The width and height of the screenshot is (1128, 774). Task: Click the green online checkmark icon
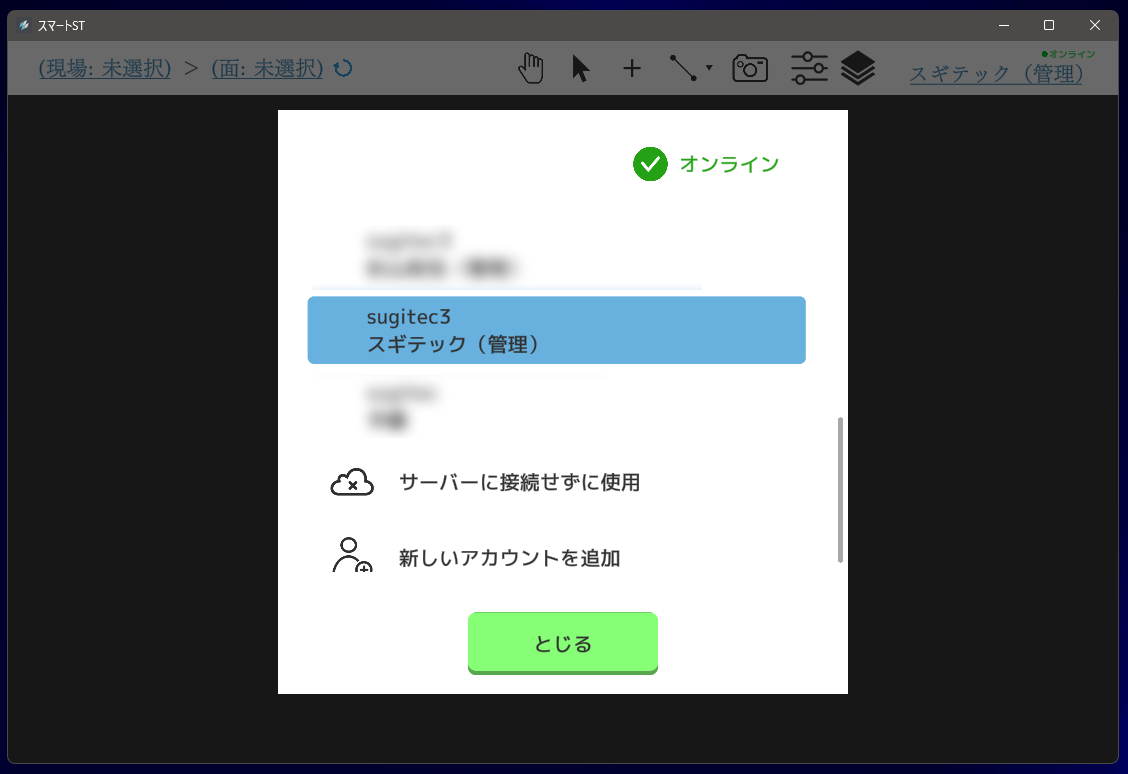coord(650,164)
